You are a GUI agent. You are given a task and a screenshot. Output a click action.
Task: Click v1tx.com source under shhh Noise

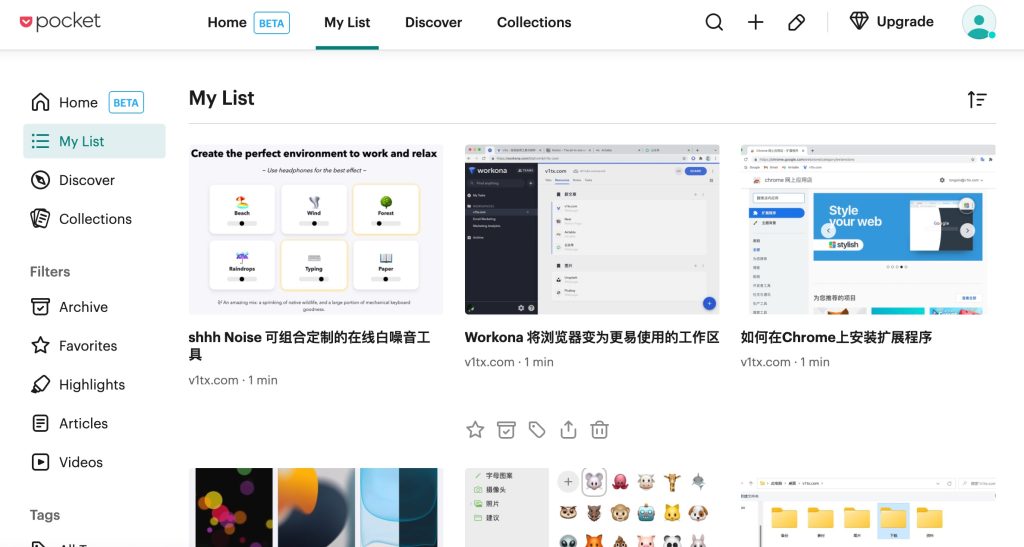(214, 380)
